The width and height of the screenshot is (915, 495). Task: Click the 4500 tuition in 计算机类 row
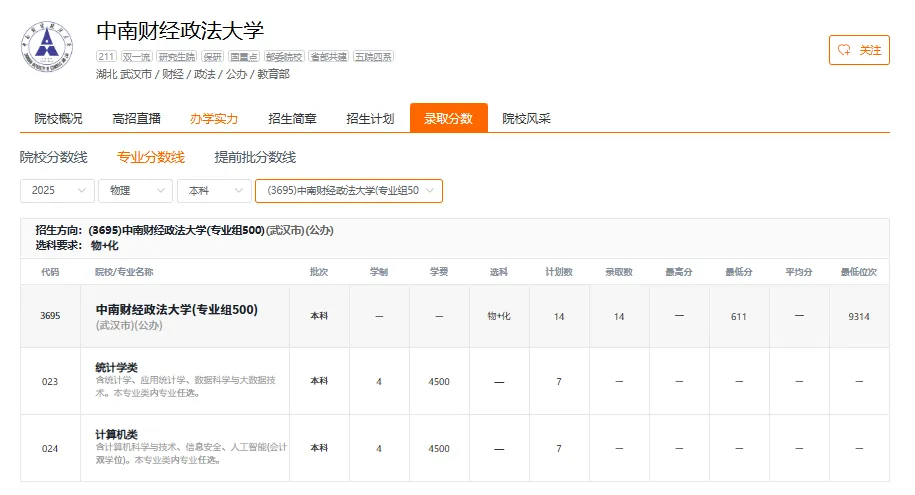coord(439,449)
